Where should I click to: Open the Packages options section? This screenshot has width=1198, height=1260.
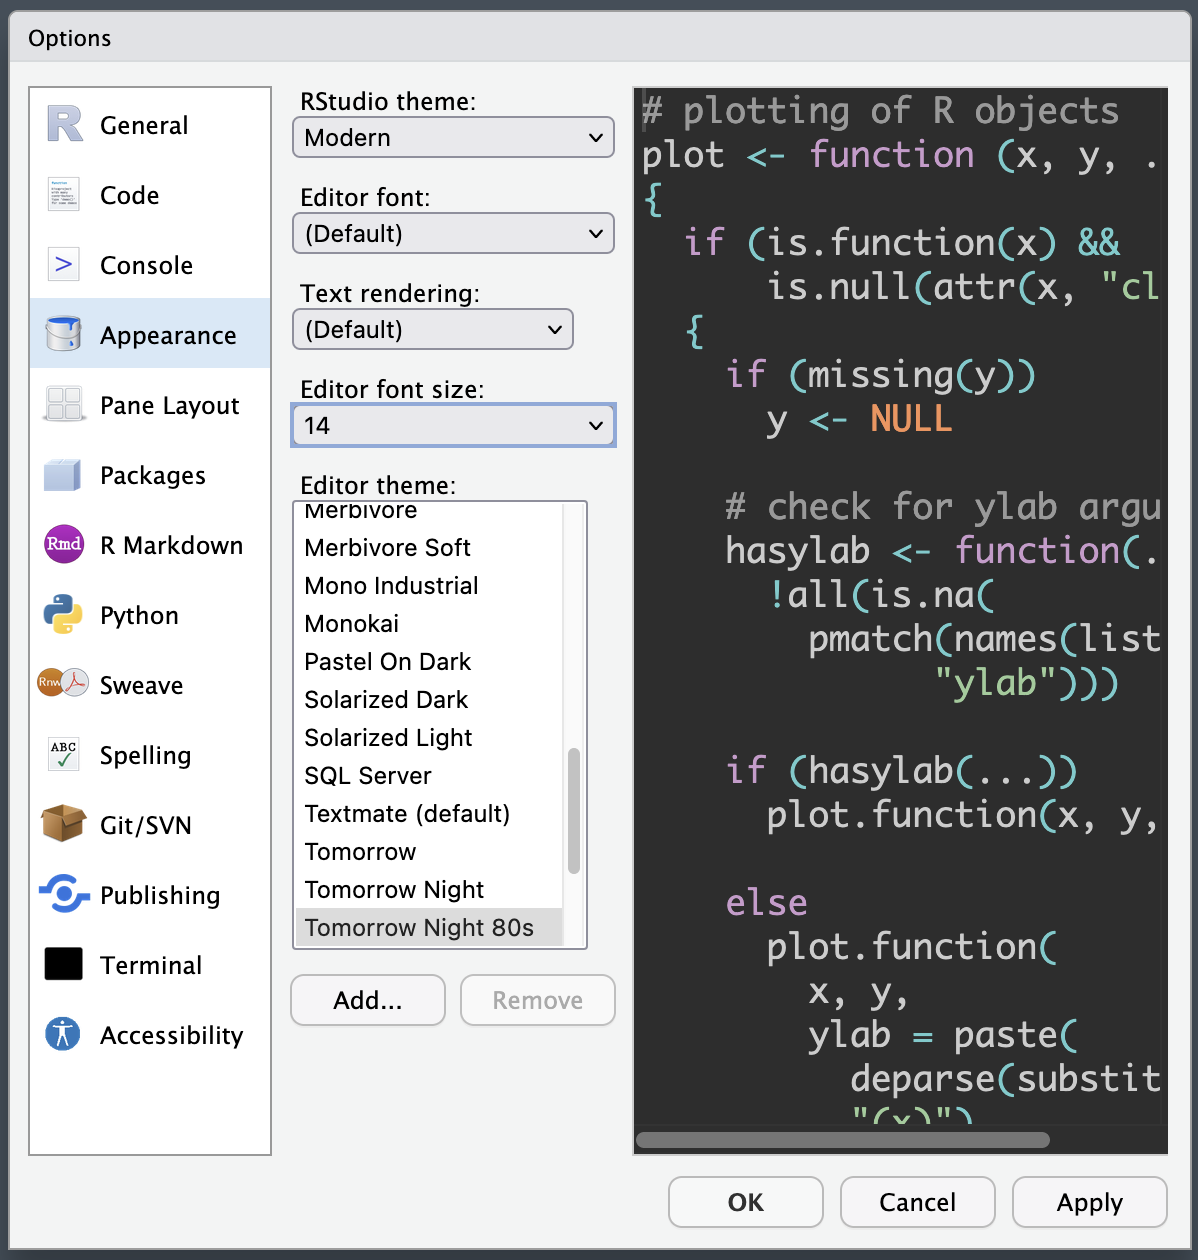point(150,475)
